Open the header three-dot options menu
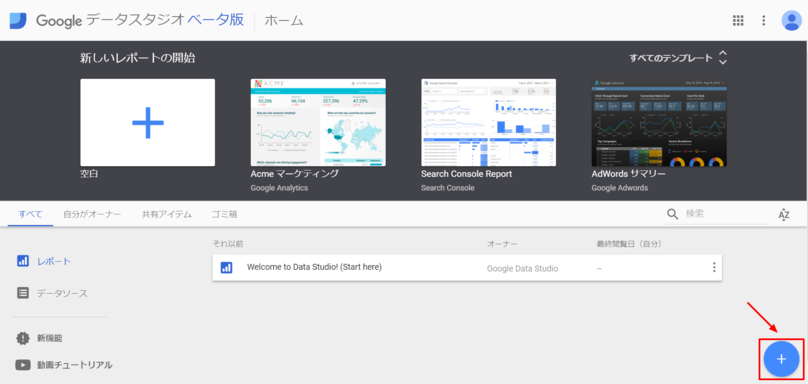This screenshot has height=384, width=808. [x=764, y=21]
